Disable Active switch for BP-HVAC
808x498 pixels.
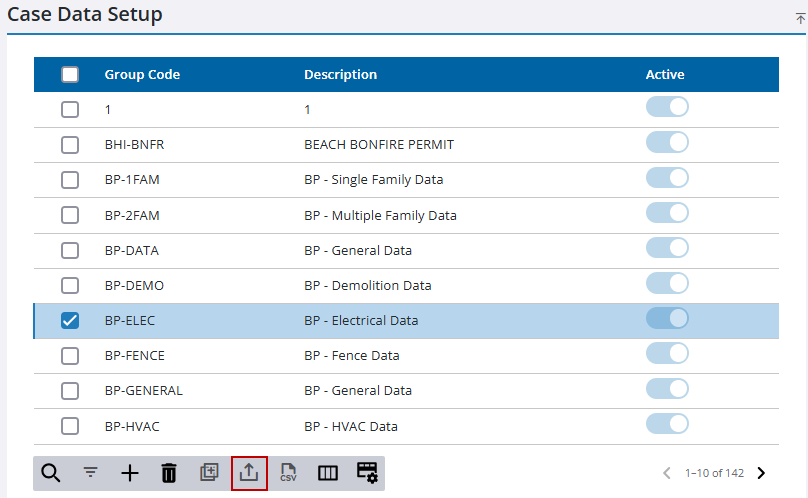coord(667,424)
